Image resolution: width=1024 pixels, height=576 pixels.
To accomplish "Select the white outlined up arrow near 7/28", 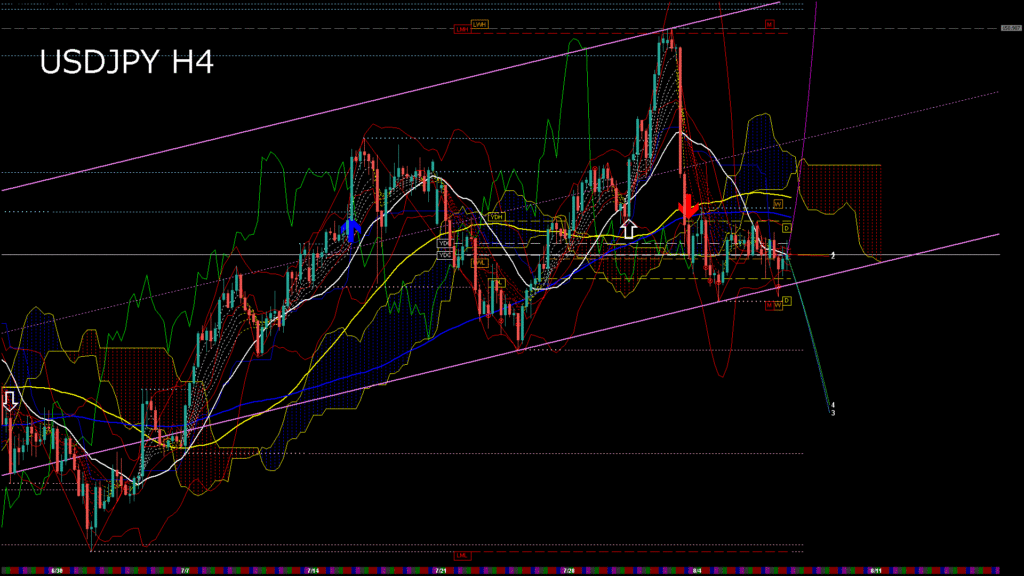I will [x=628, y=228].
